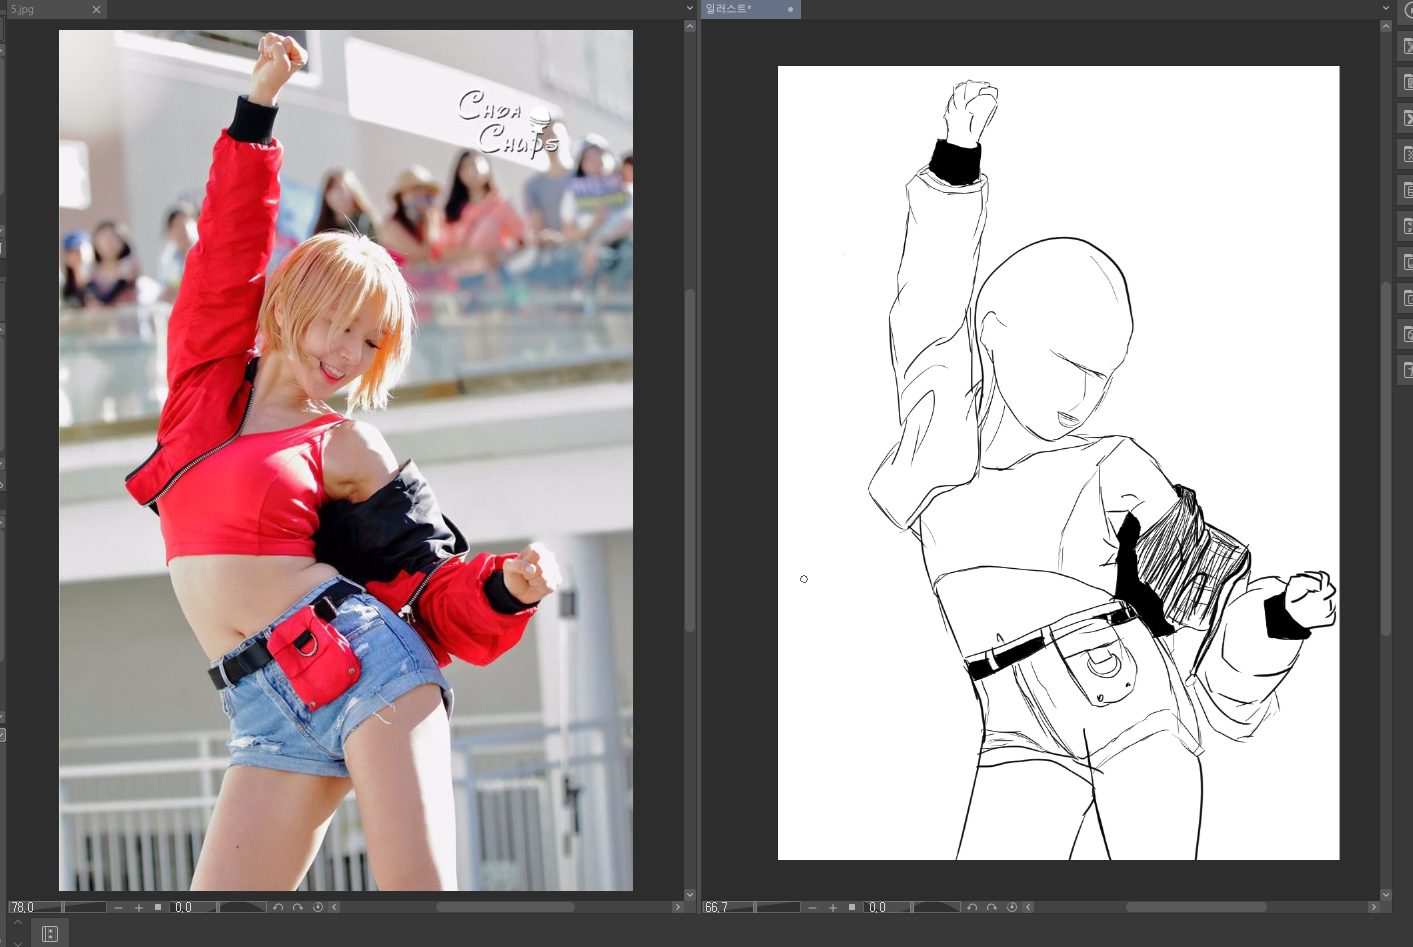Open the tab list dropdown for the 일러스트 pane
This screenshot has width=1413, height=947.
pos(1385,8)
